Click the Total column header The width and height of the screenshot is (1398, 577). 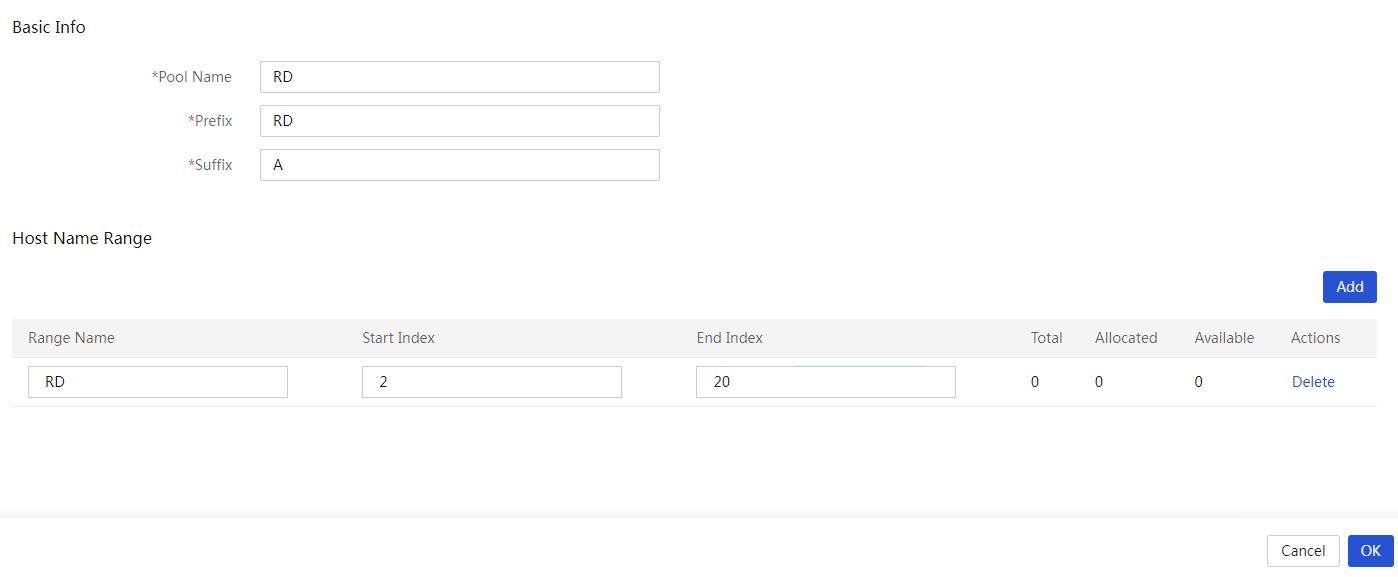pyautogui.click(x=1047, y=338)
